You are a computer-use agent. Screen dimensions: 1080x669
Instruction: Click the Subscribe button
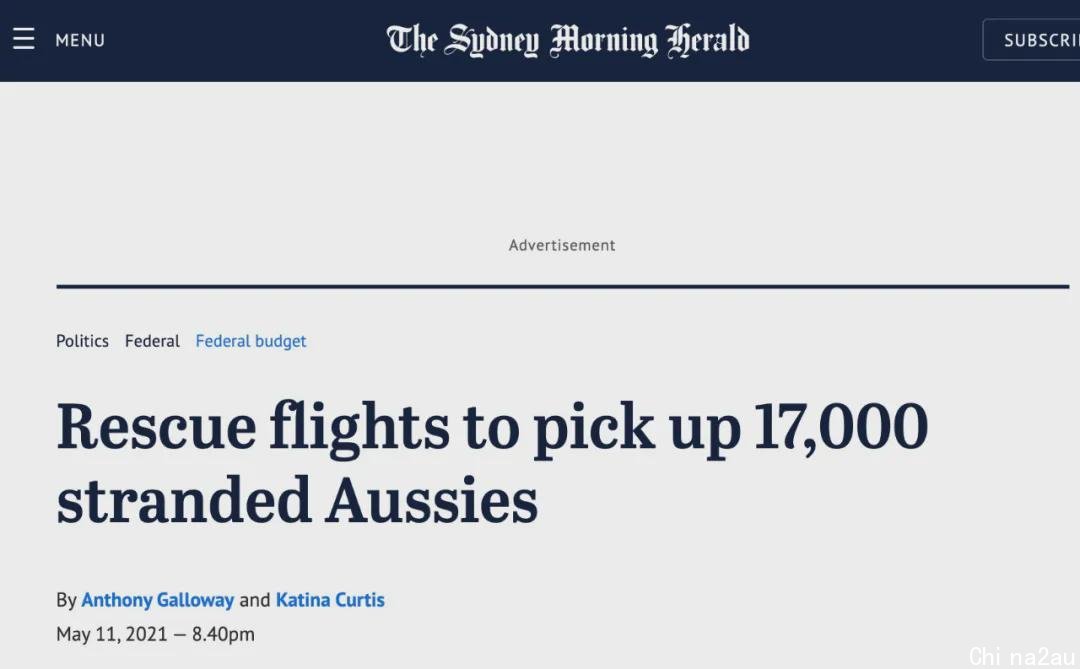tap(1031, 40)
